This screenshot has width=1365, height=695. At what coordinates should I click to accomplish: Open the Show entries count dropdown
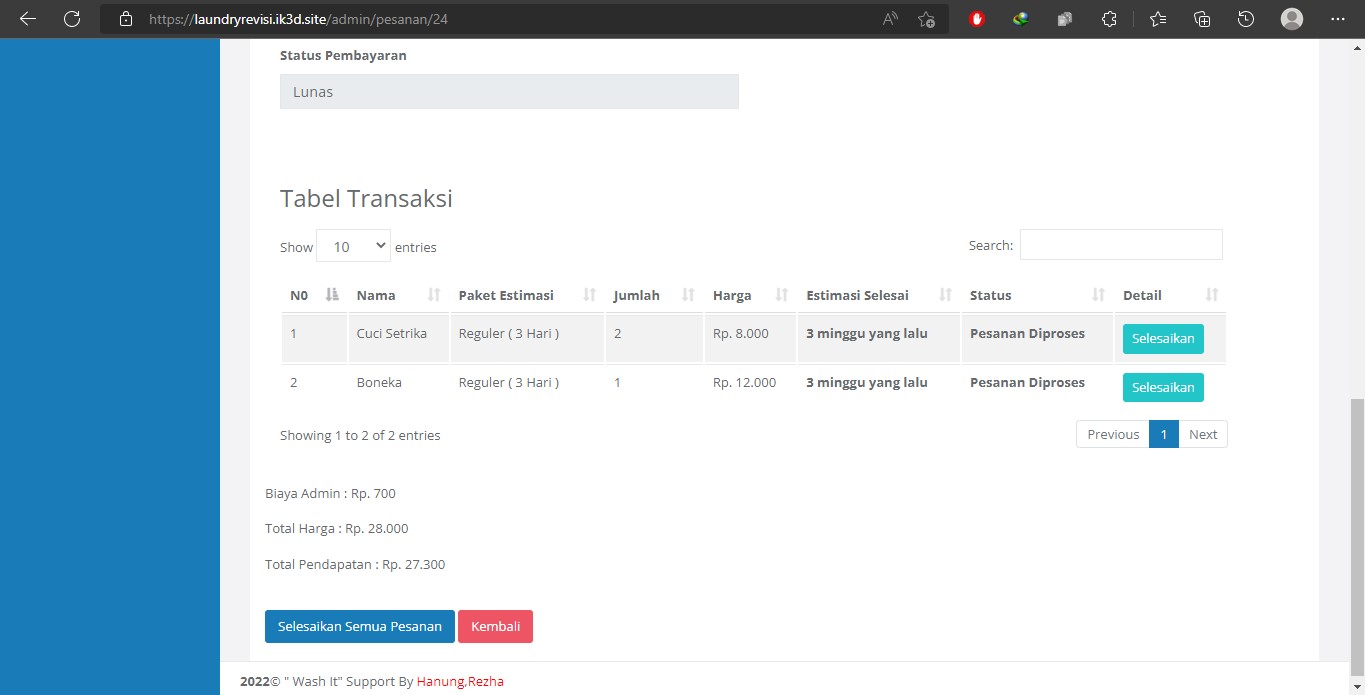353,246
